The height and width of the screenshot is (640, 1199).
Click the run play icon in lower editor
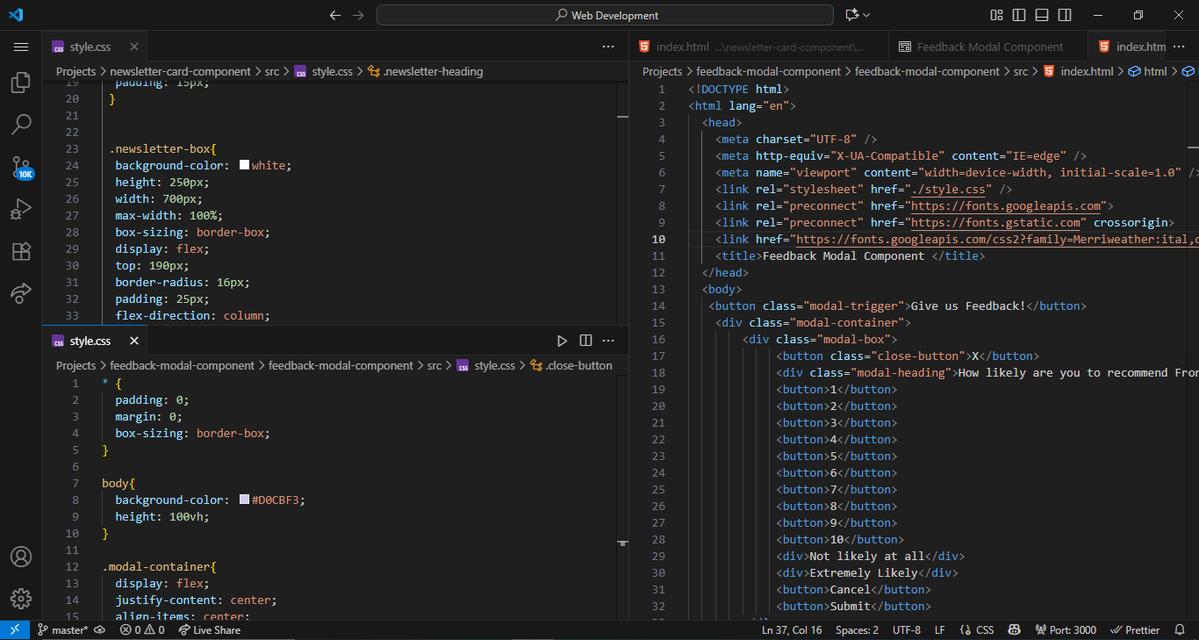coord(562,341)
